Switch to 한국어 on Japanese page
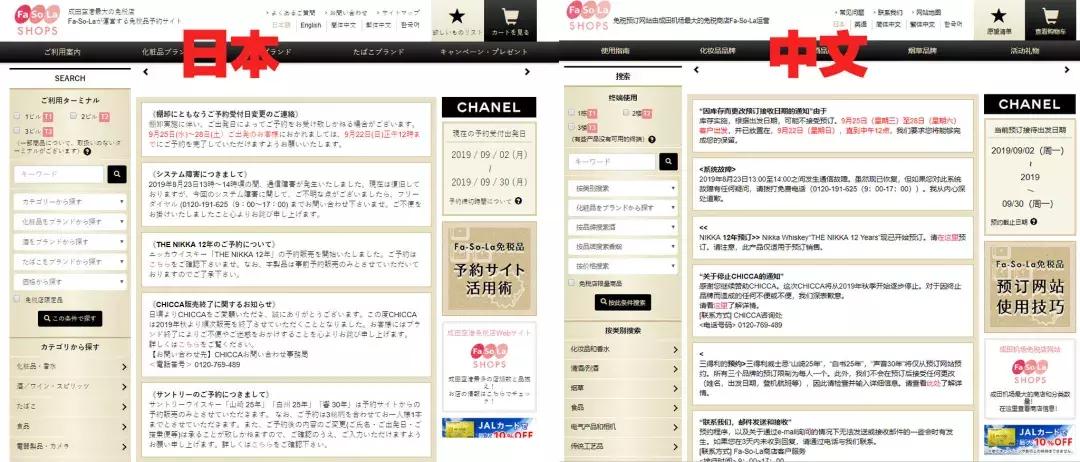Screen dimensions: 1080x462 coord(410,25)
